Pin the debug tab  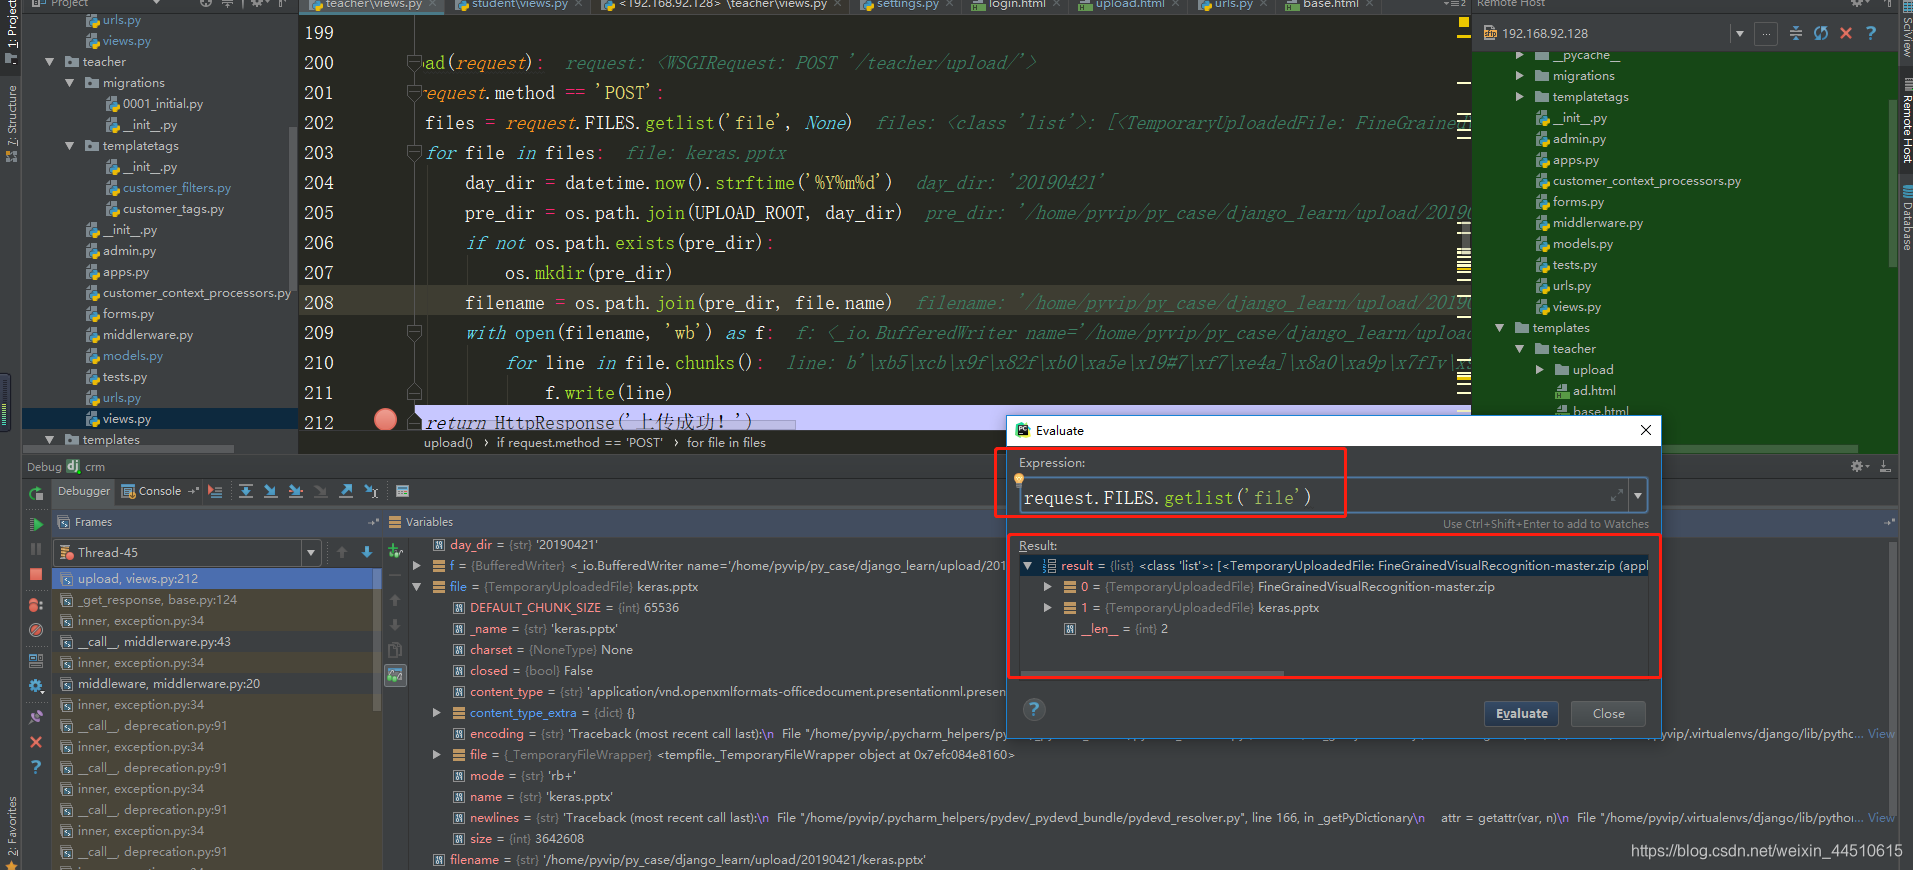coord(36,716)
